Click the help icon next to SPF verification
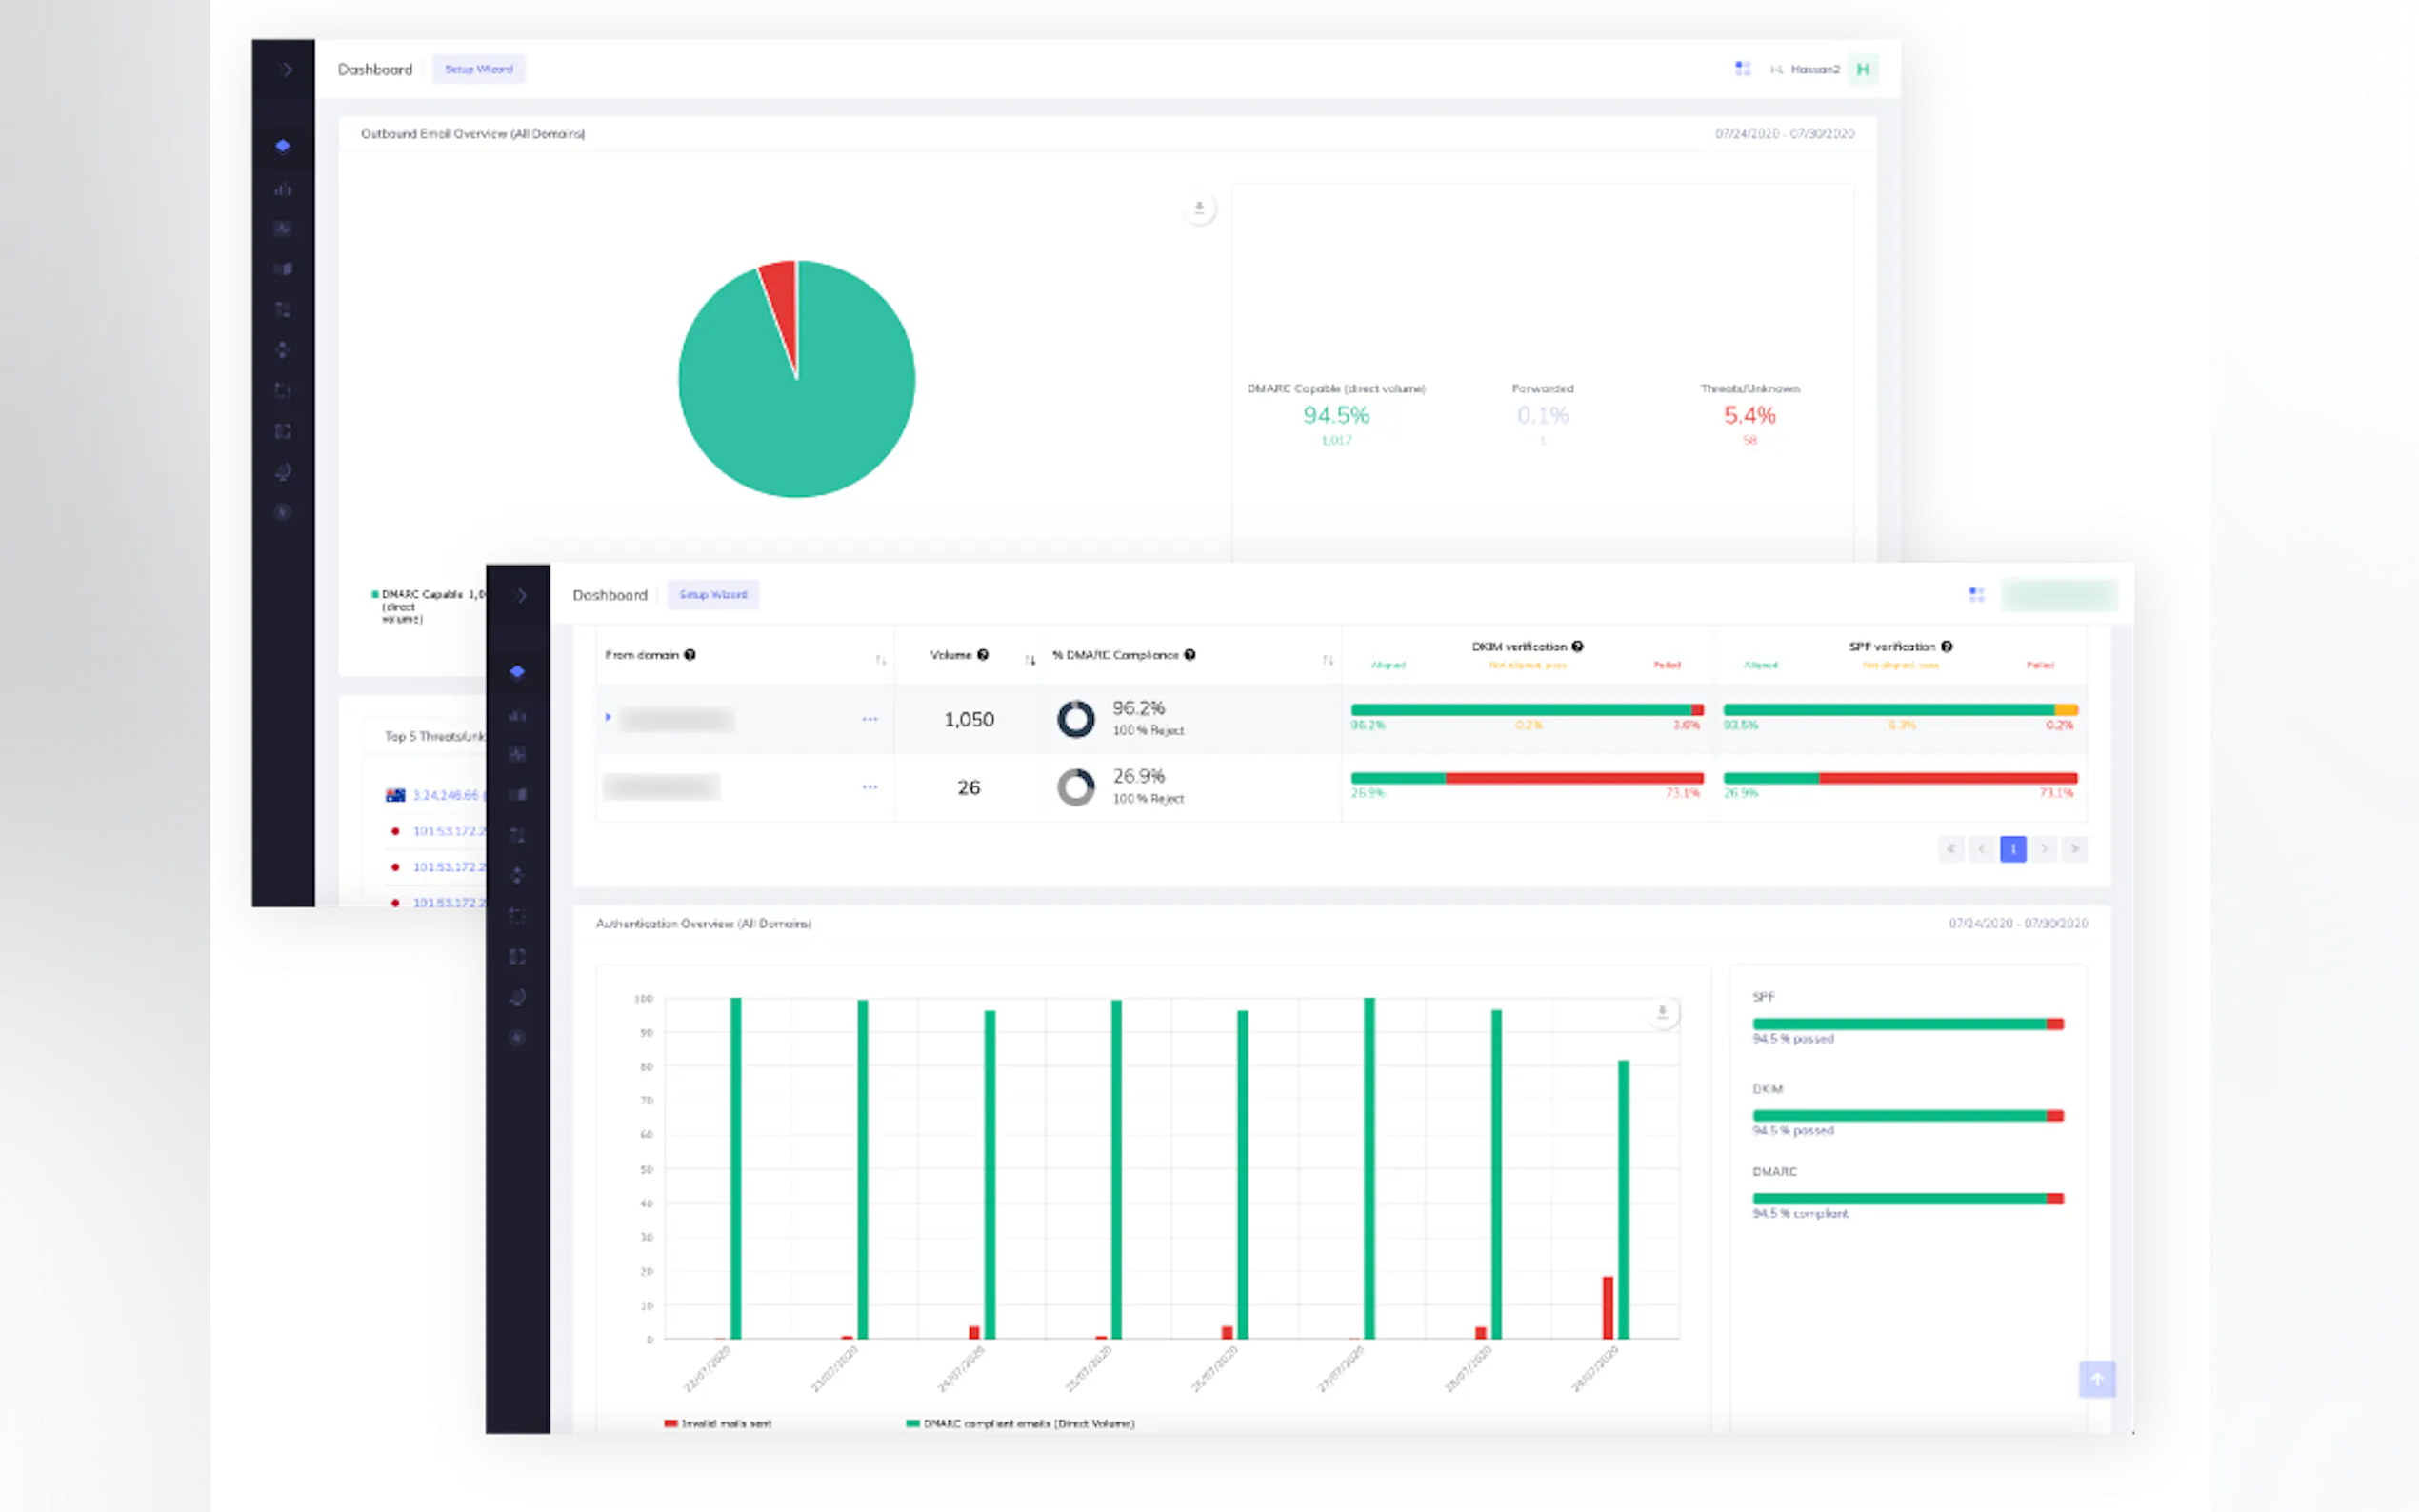This screenshot has width=2419, height=1512. click(x=1946, y=646)
